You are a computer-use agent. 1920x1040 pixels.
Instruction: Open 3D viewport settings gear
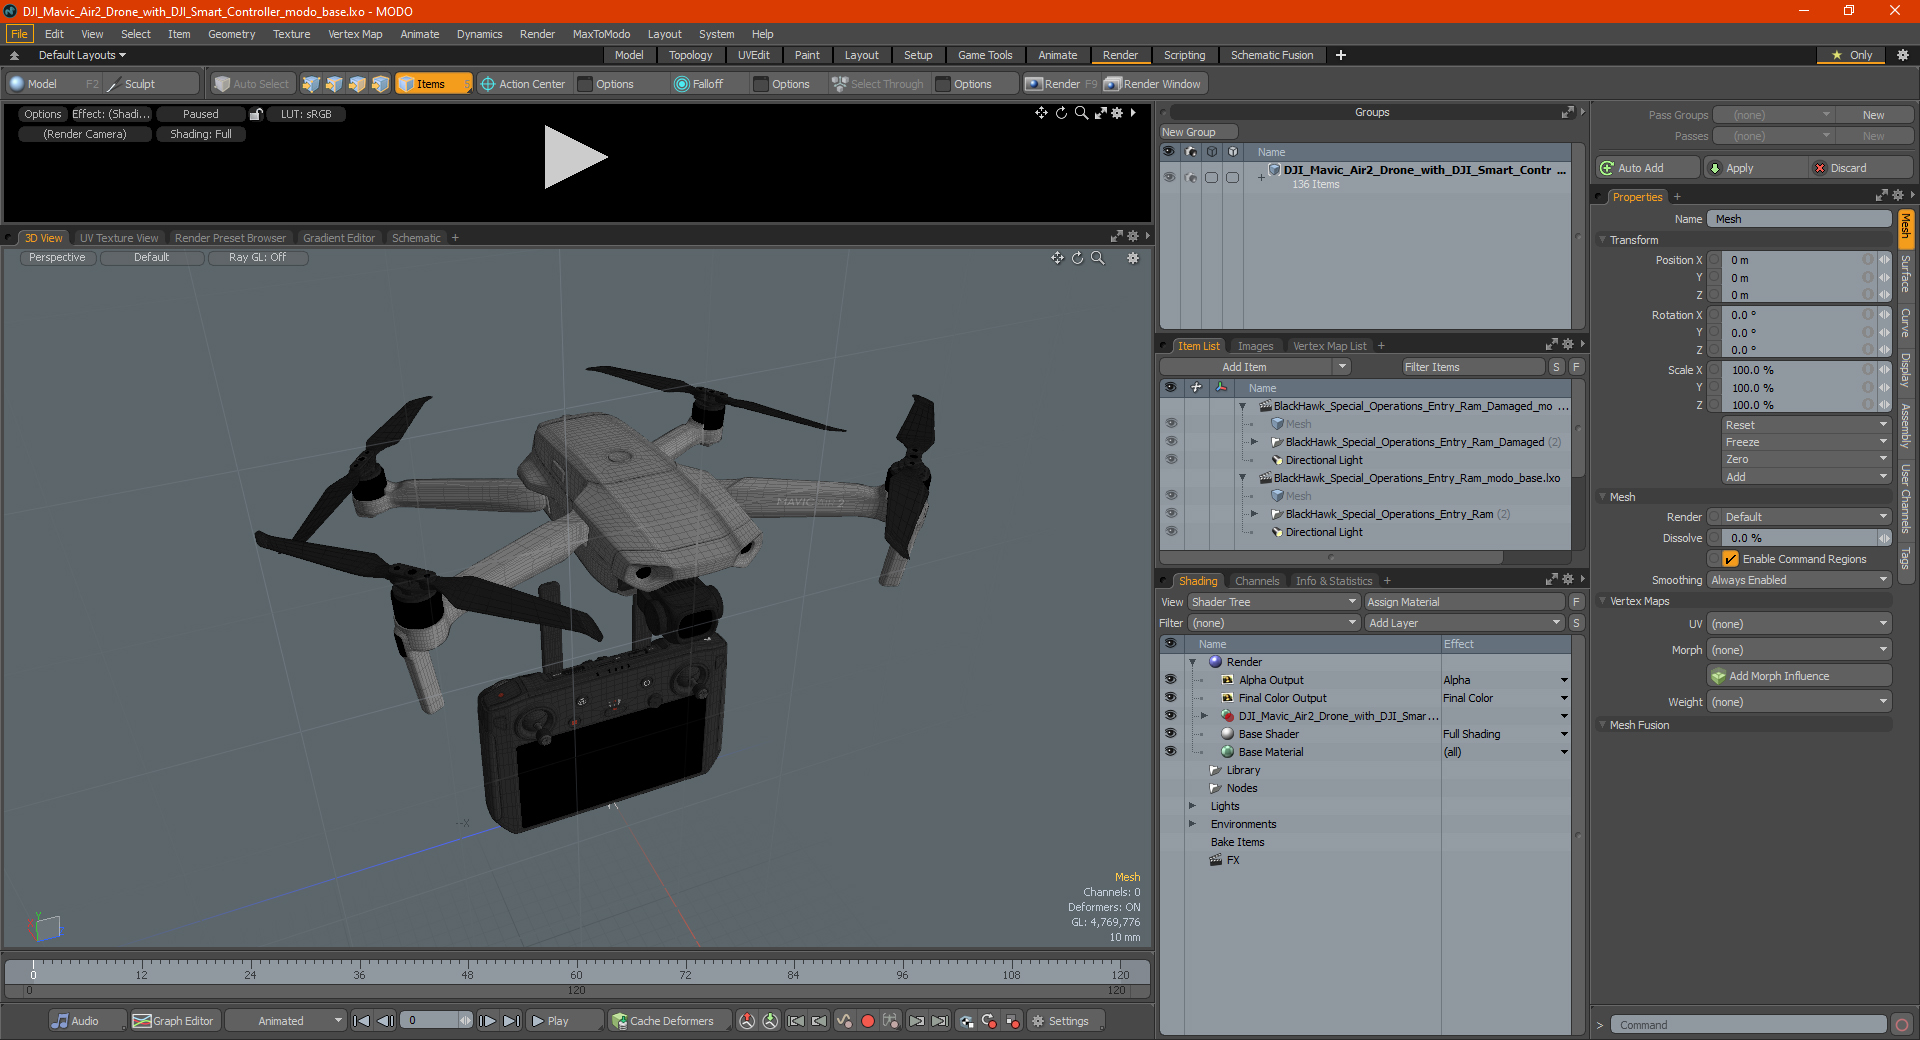tap(1133, 258)
